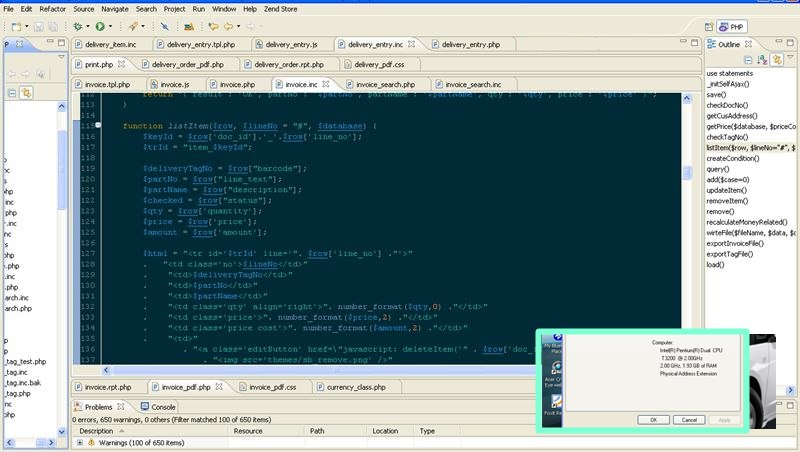Screen dimensions: 800x452
Task: Close the invoice_pdf.php editor tab
Action: click(218, 387)
